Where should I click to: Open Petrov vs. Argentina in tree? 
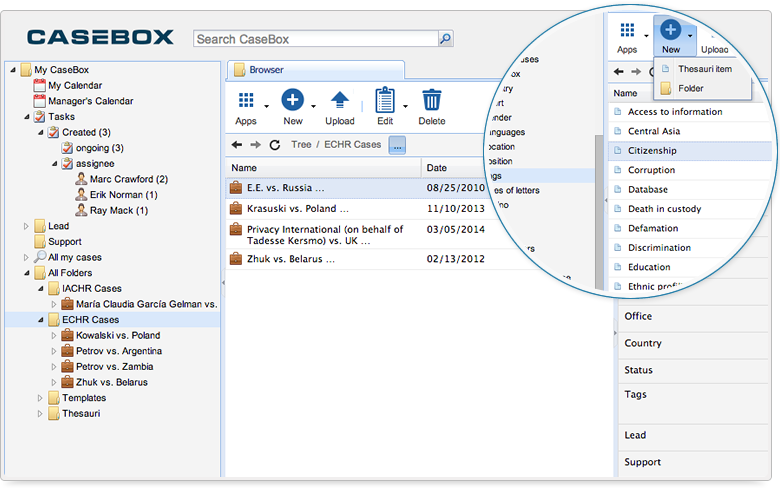click(x=119, y=351)
